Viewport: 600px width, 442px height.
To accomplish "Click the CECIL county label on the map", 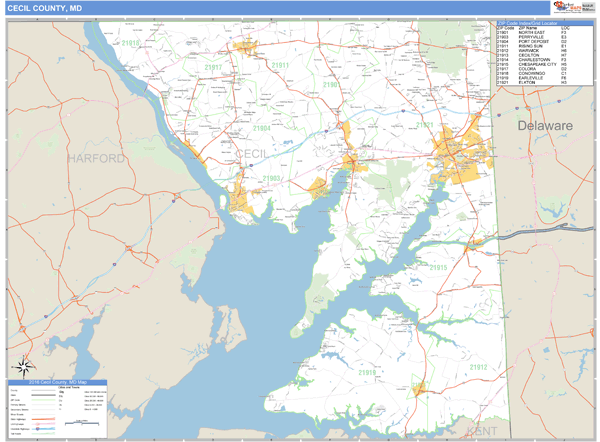I will [x=252, y=154].
